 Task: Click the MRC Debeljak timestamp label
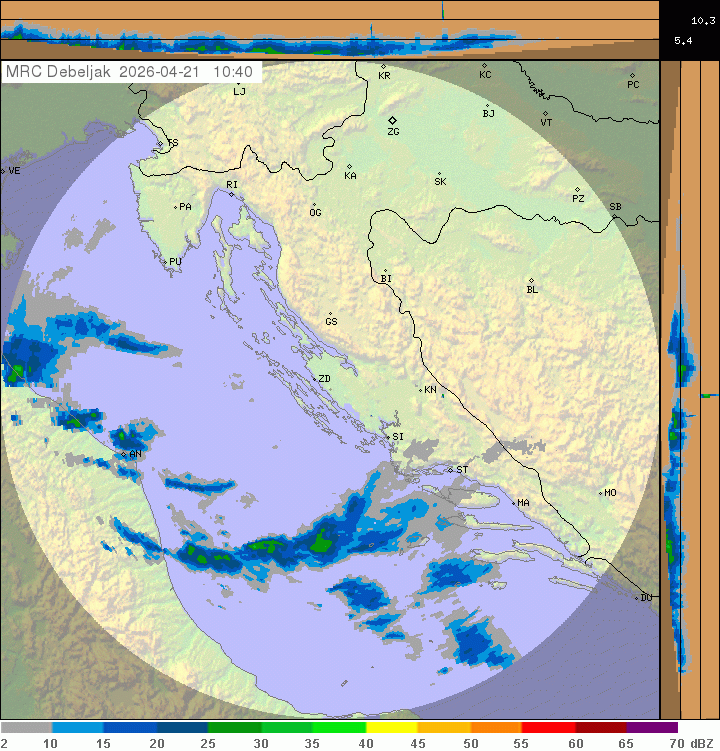(131, 72)
